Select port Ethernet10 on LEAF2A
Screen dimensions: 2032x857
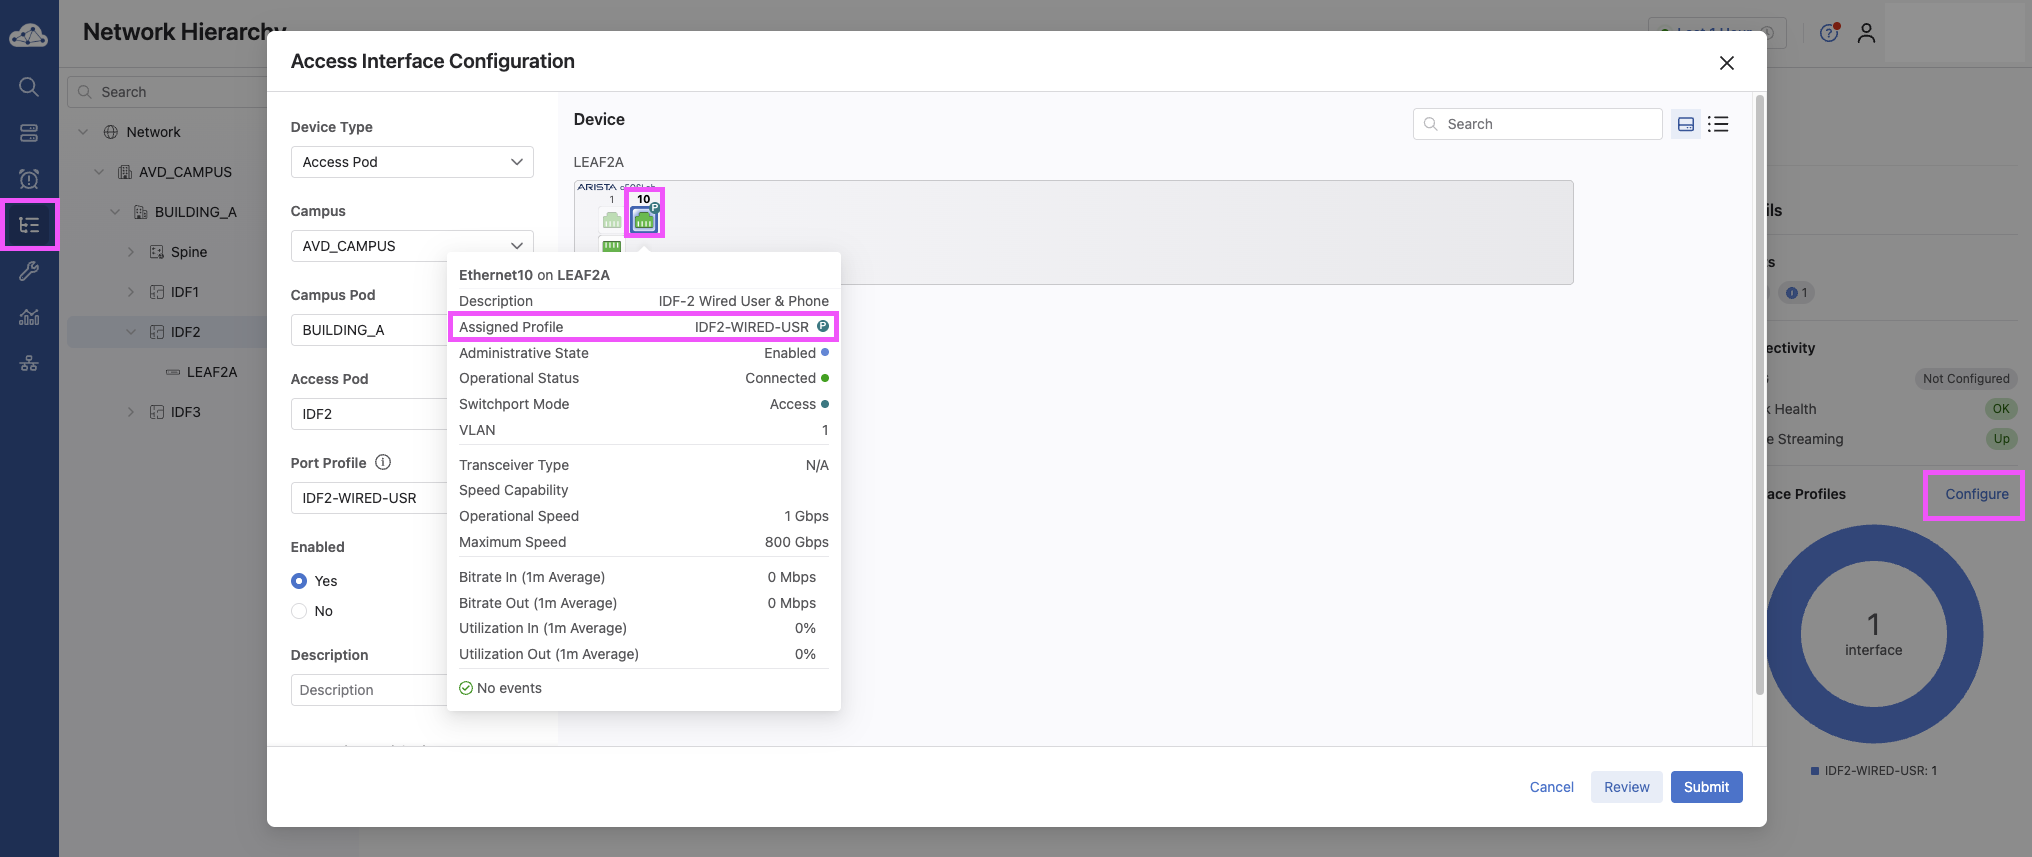644,219
